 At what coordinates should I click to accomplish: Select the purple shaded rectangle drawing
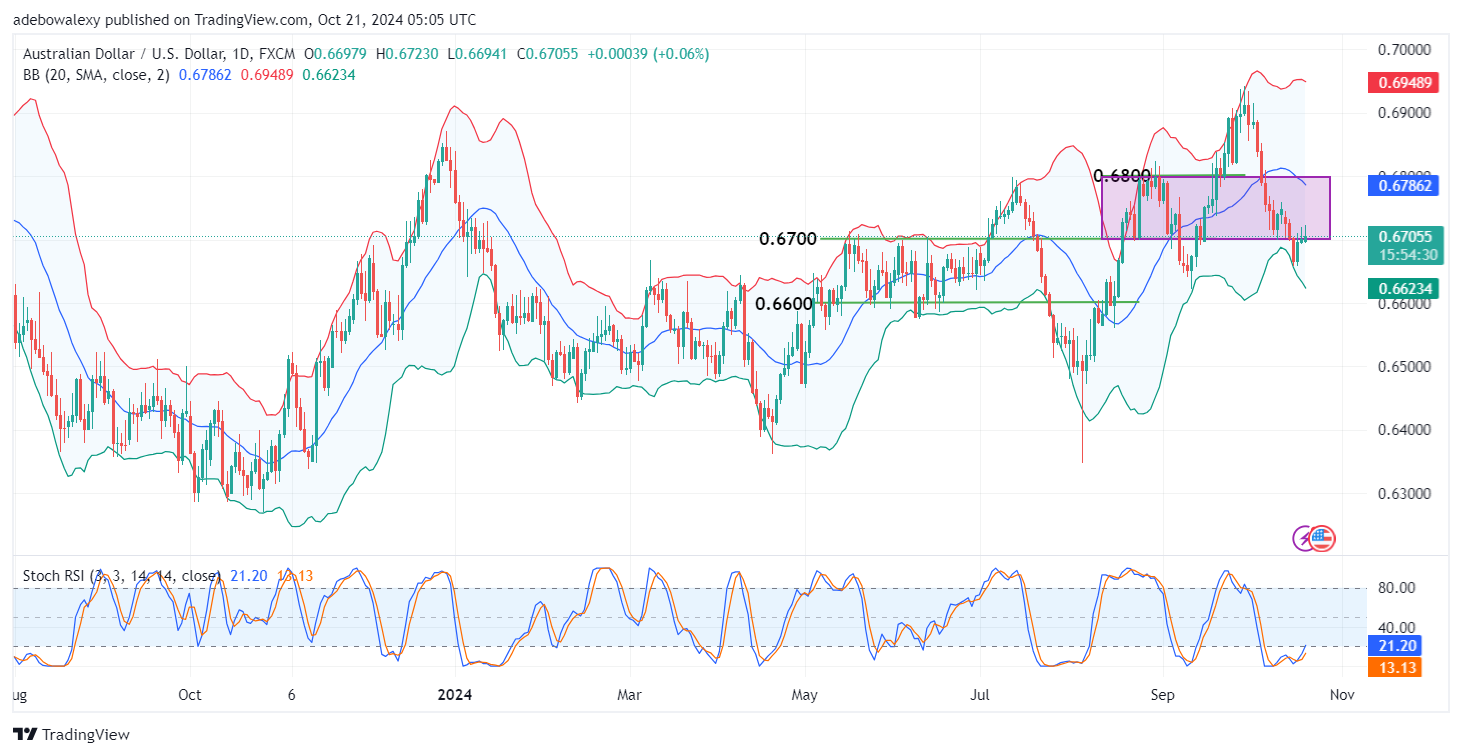(1216, 208)
